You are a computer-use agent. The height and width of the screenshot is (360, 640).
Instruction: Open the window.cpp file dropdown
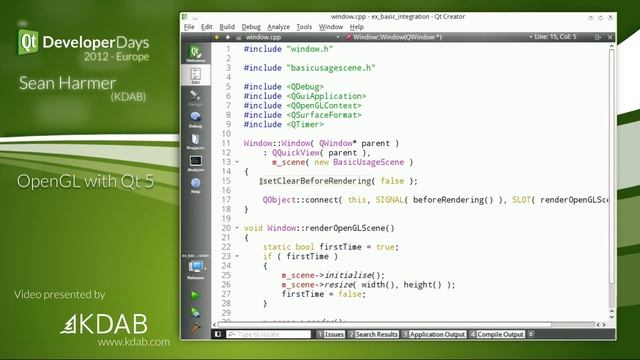tap(293, 37)
